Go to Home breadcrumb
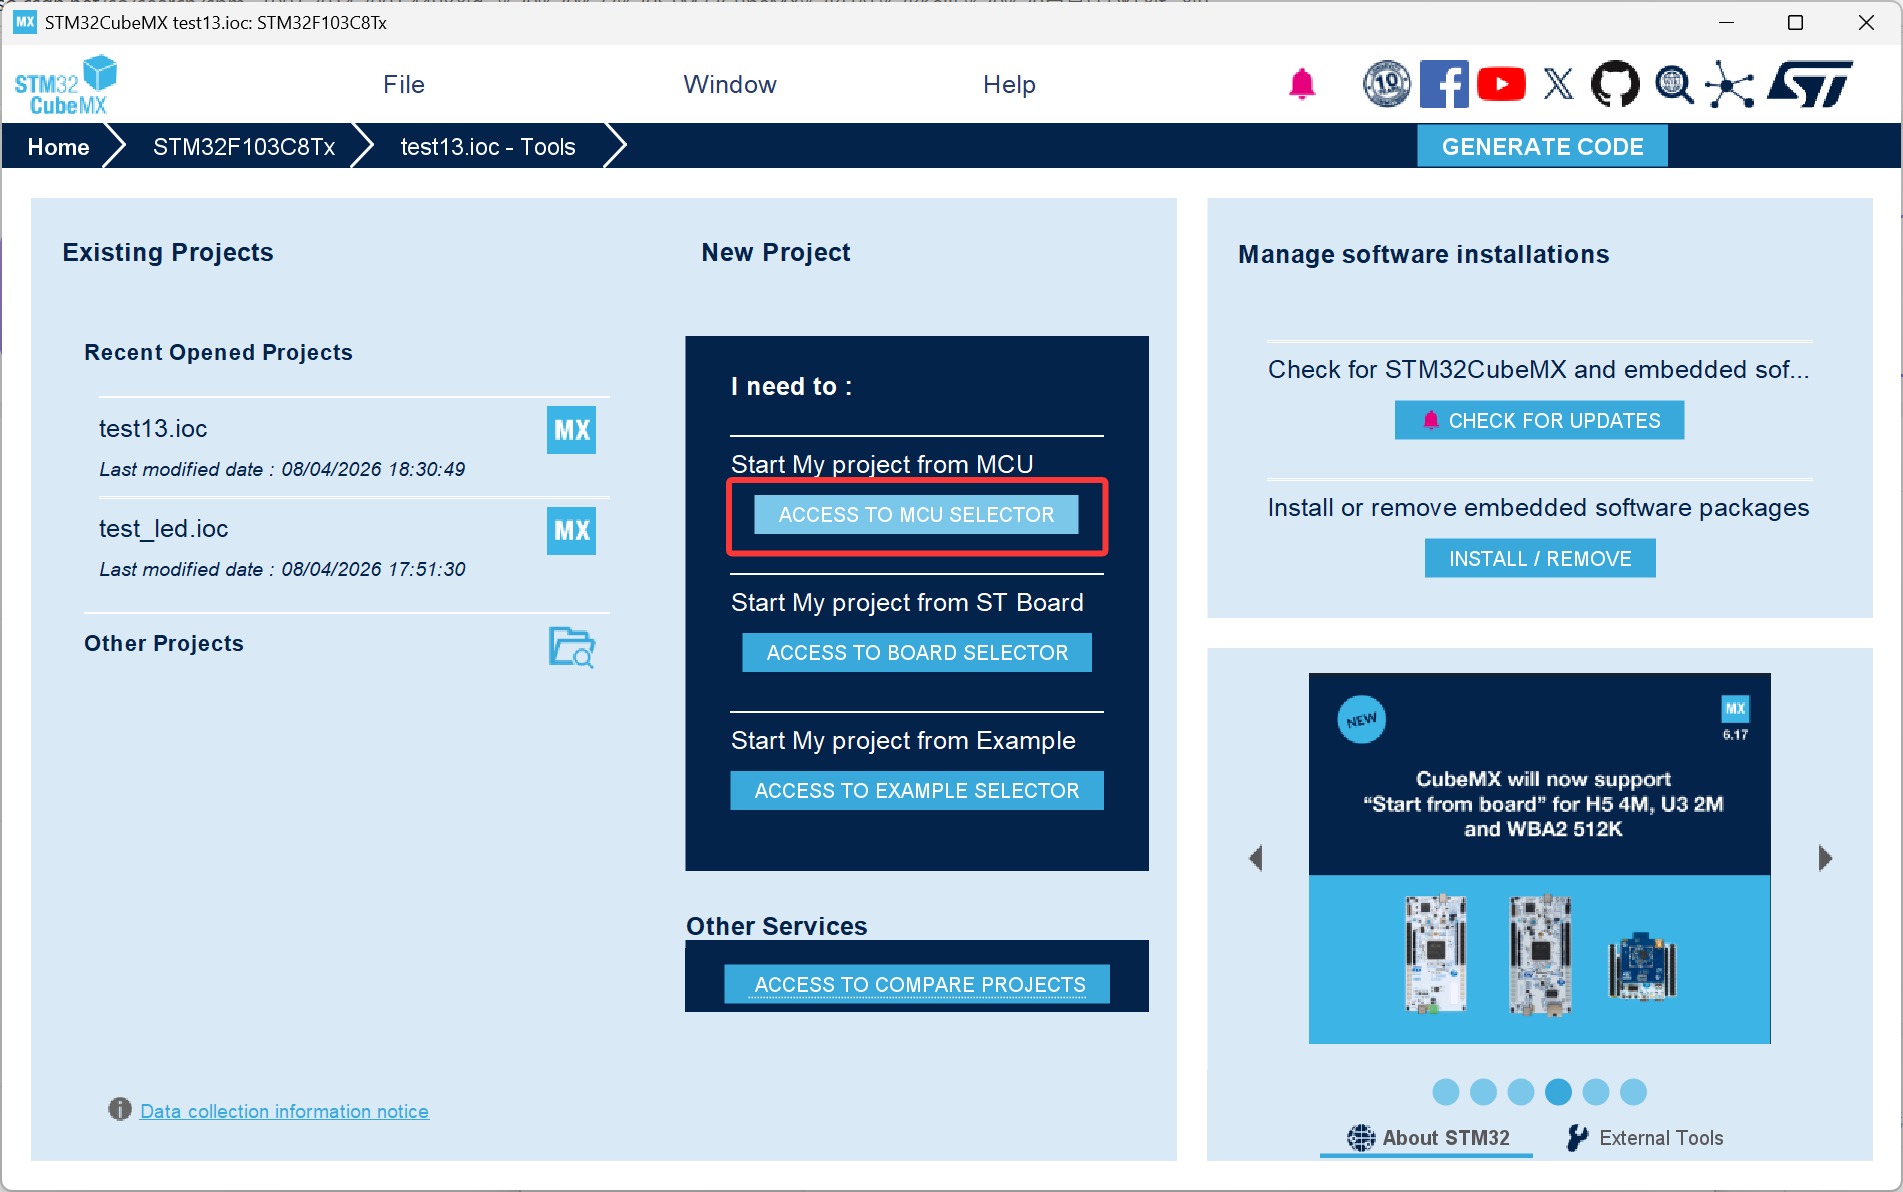The width and height of the screenshot is (1903, 1192). click(59, 147)
